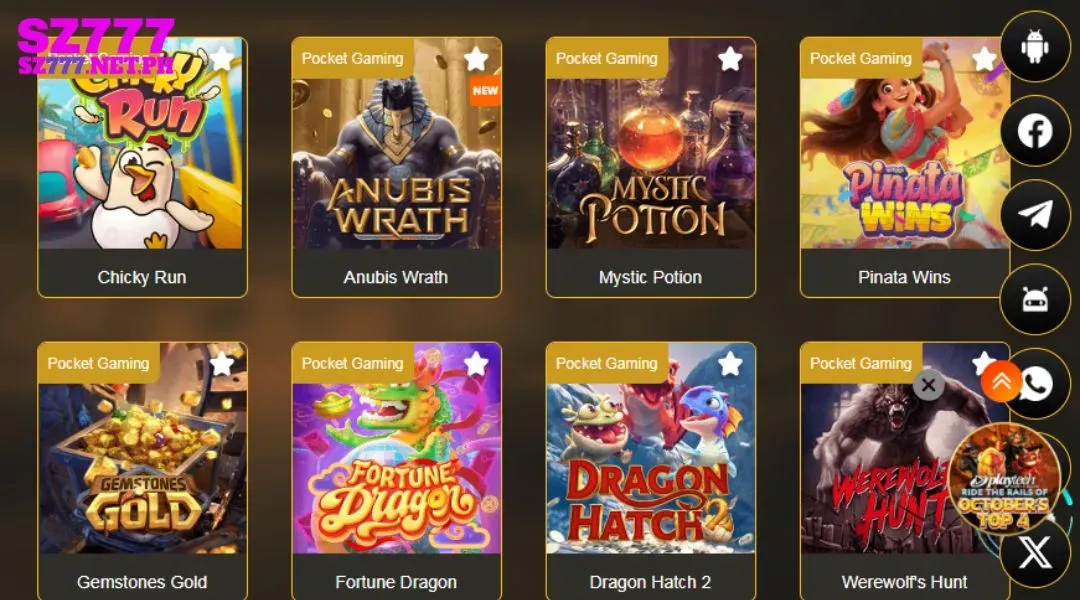Click the Mystic Potion title label
The width and height of the screenshot is (1080, 600).
[x=650, y=277]
